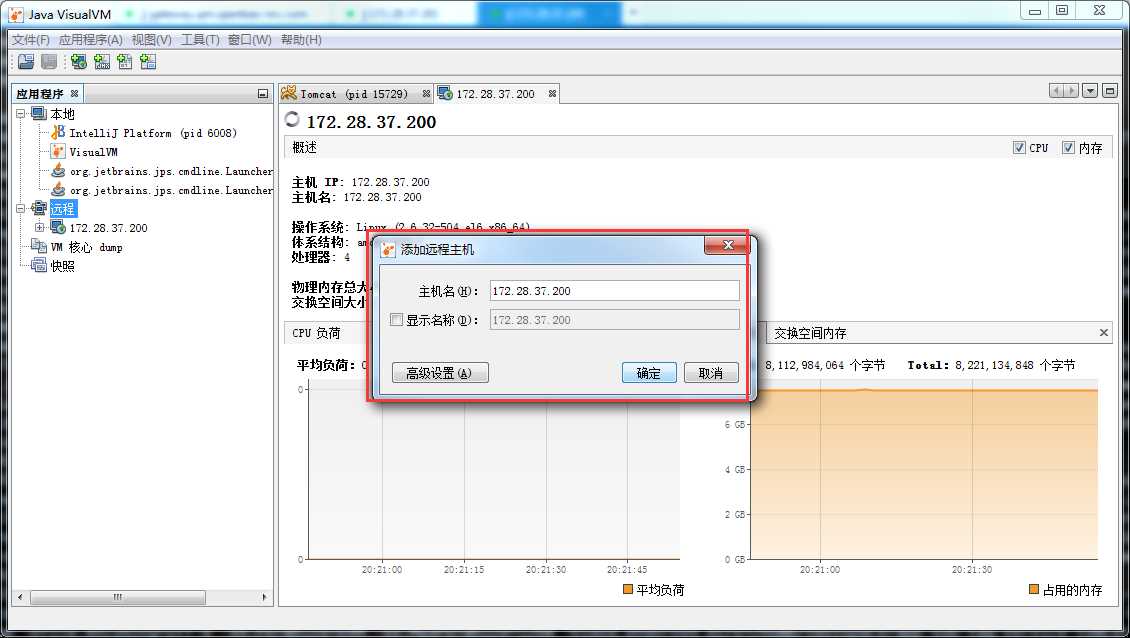Click the 172.28.37.200 host icon in tree

coord(58,227)
